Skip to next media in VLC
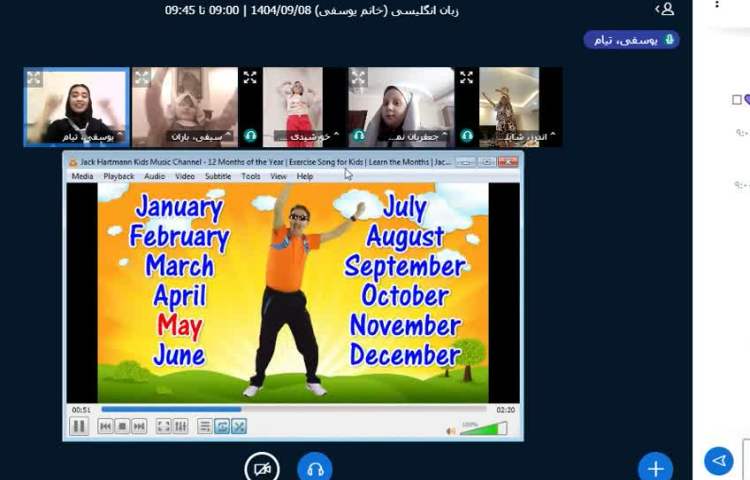The width and height of the screenshot is (750, 480). 139,427
